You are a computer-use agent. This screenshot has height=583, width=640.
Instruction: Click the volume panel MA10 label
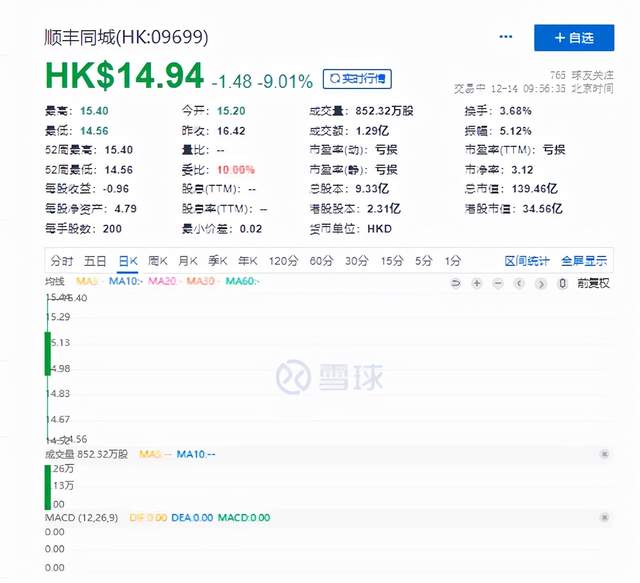196,454
